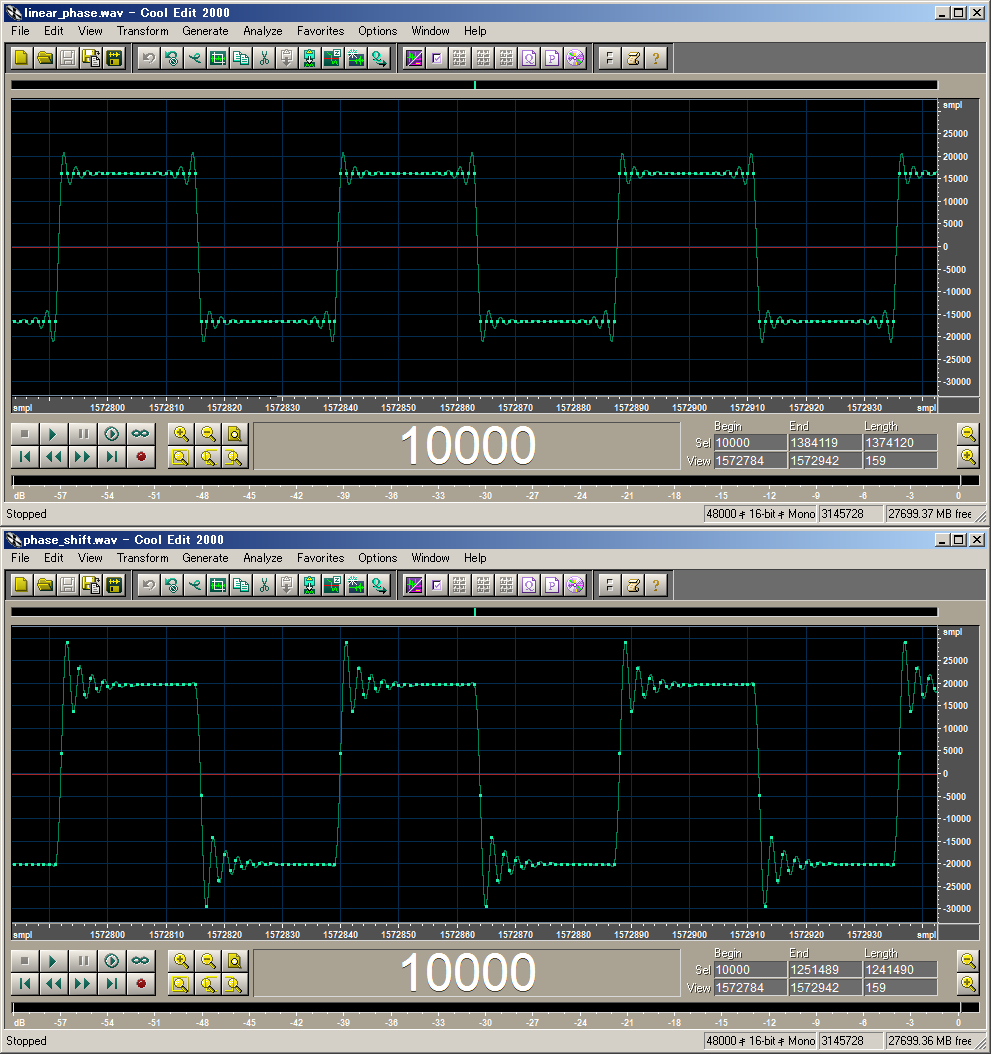Click '48000 16-bit Mono' in phase_shift.wav status bar
This screenshot has width=991, height=1054.
click(760, 1041)
